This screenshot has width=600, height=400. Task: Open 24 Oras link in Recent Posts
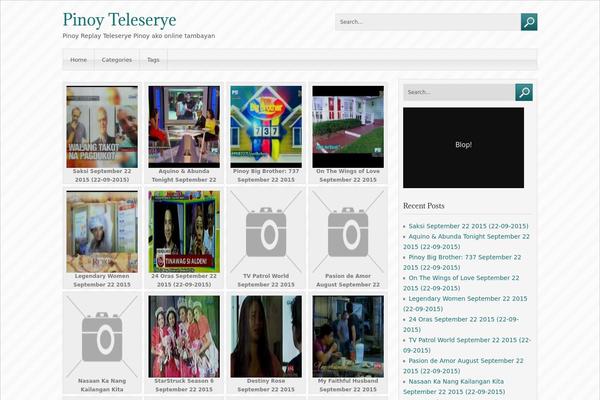point(461,324)
